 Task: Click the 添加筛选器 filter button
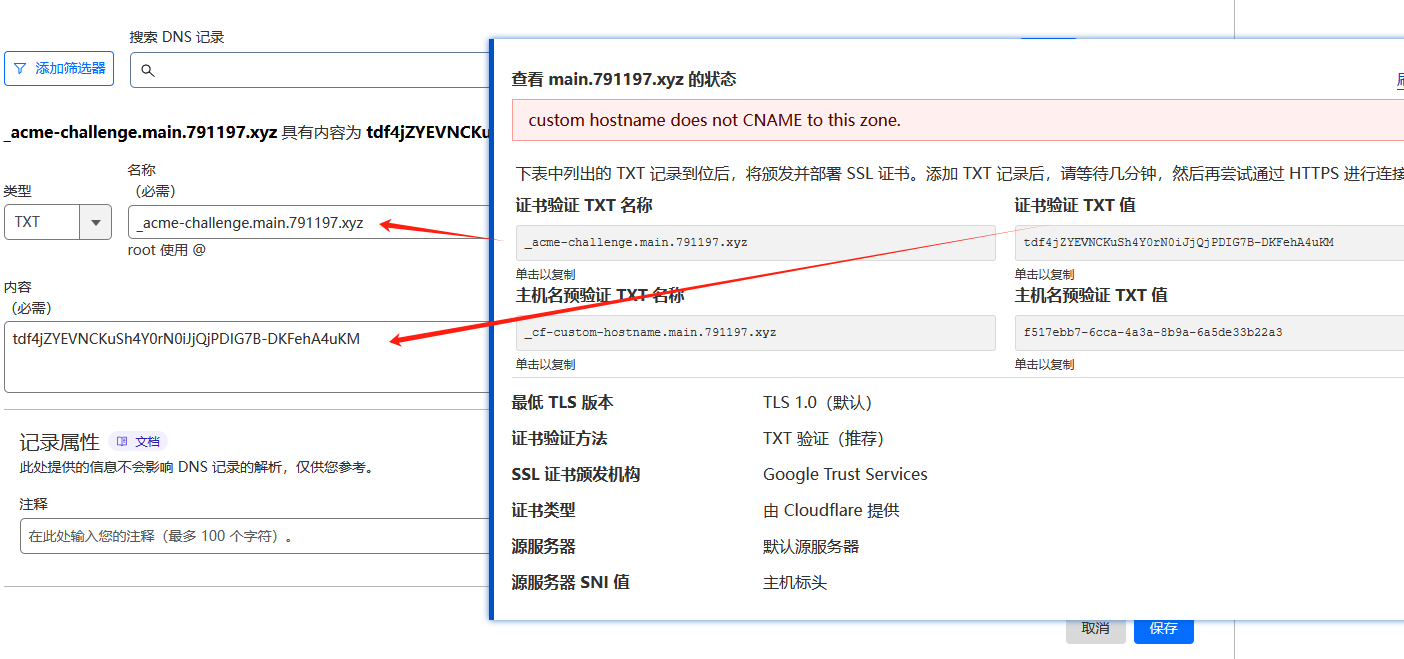click(59, 69)
